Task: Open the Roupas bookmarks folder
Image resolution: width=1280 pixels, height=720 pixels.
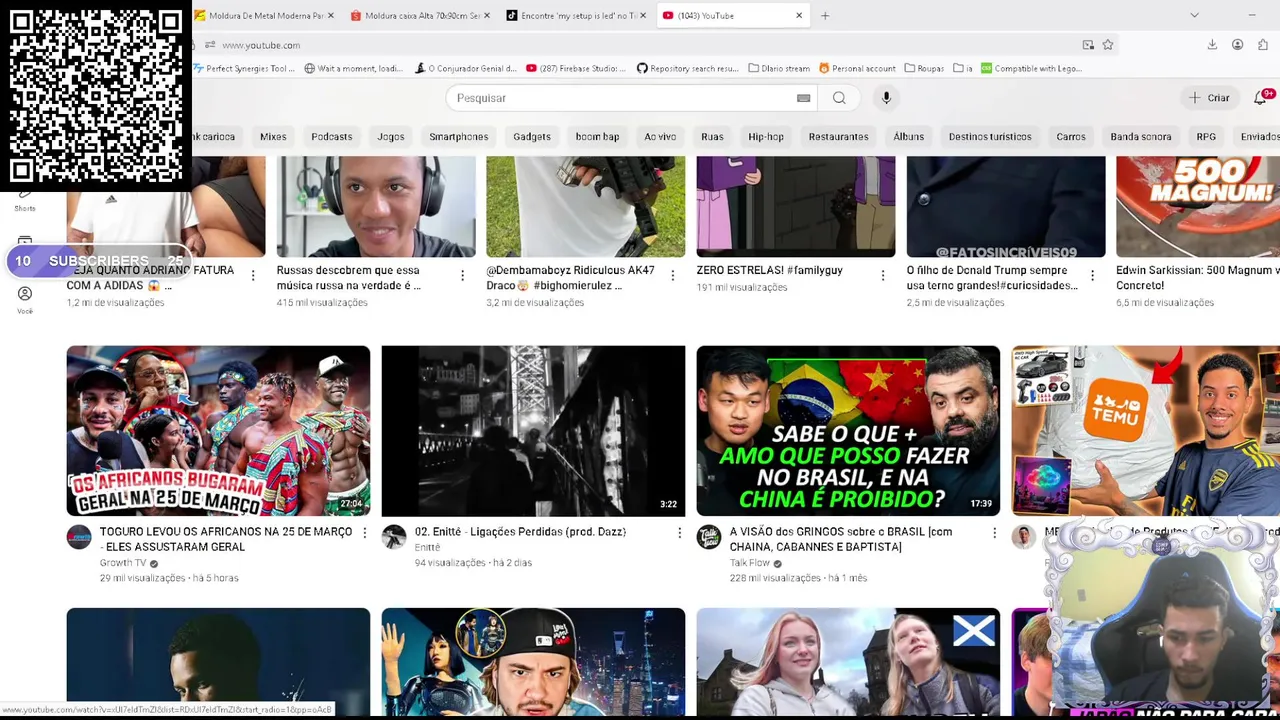Action: [924, 69]
